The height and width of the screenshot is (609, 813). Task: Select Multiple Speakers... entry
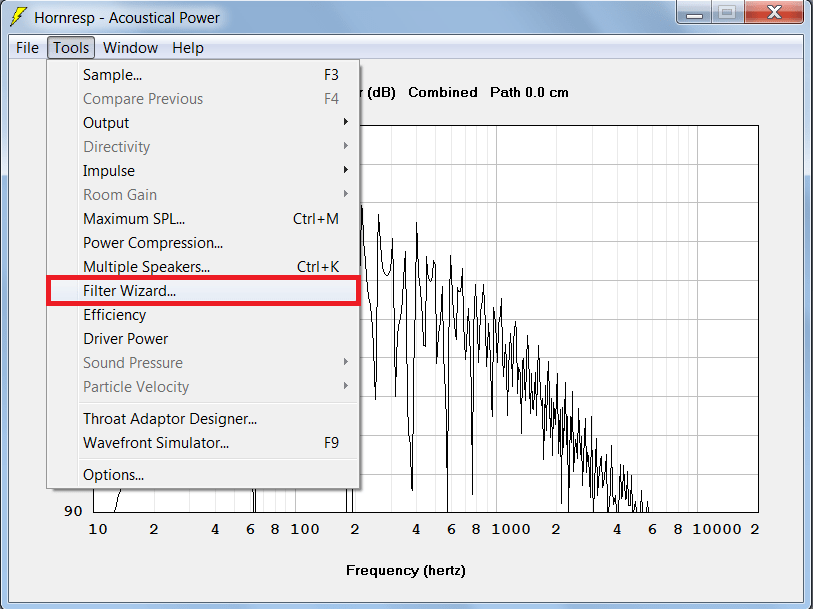coord(203,266)
